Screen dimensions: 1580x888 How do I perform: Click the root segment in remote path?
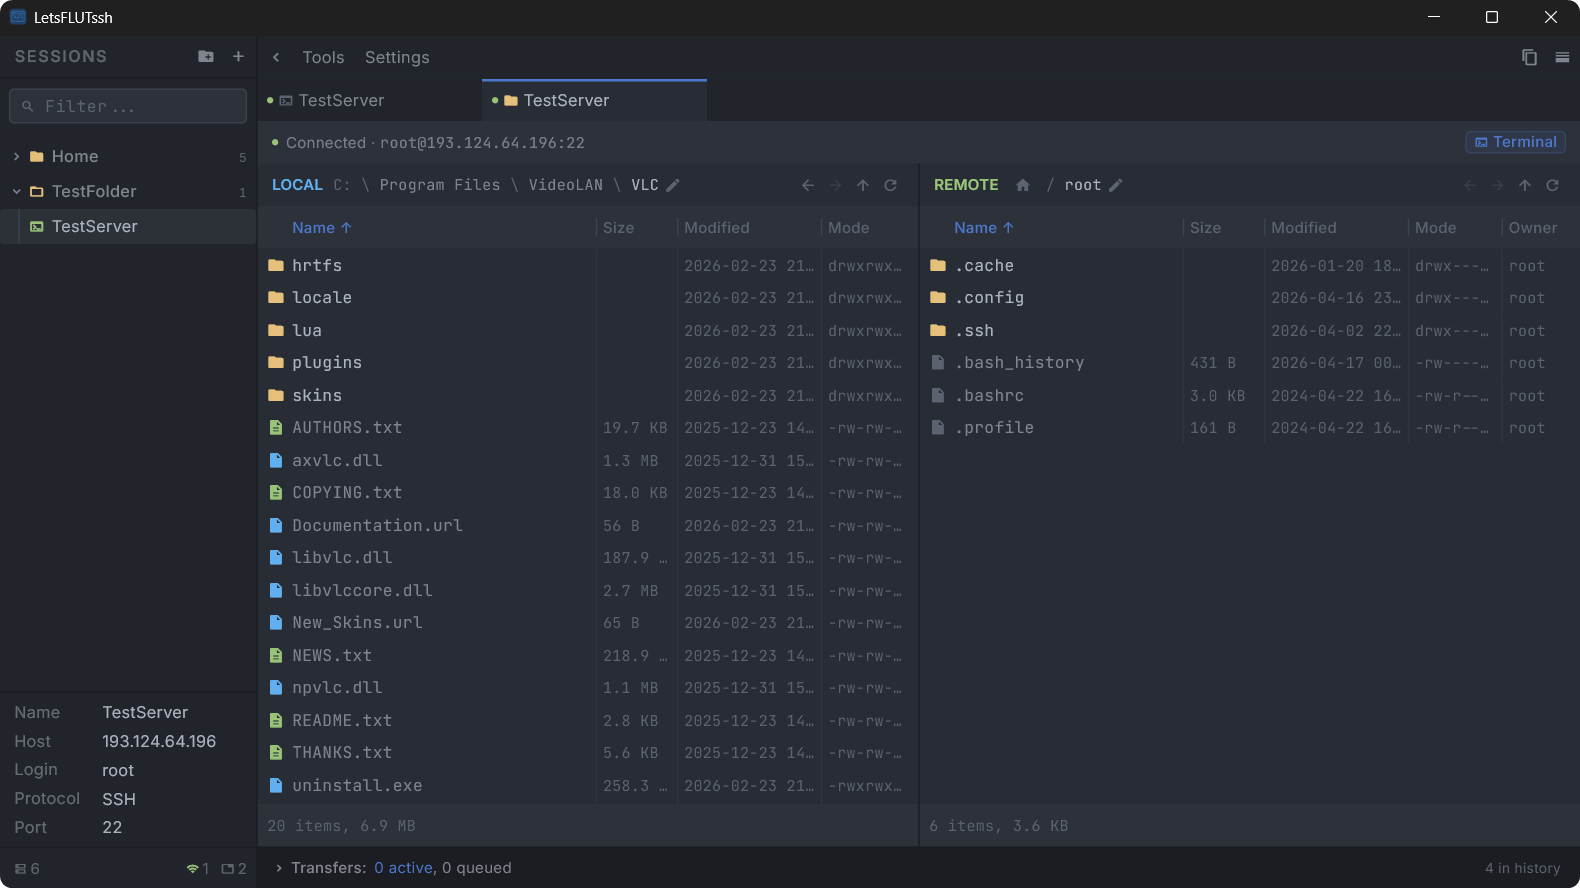[x=1083, y=185]
